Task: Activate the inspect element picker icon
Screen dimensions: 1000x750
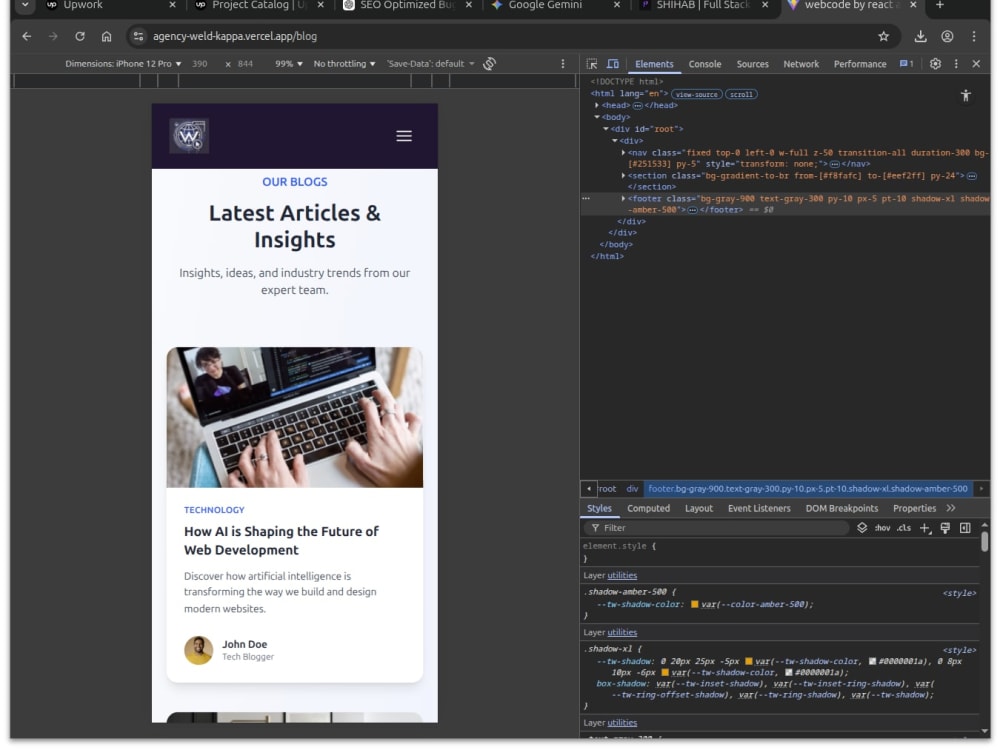Action: [592, 64]
